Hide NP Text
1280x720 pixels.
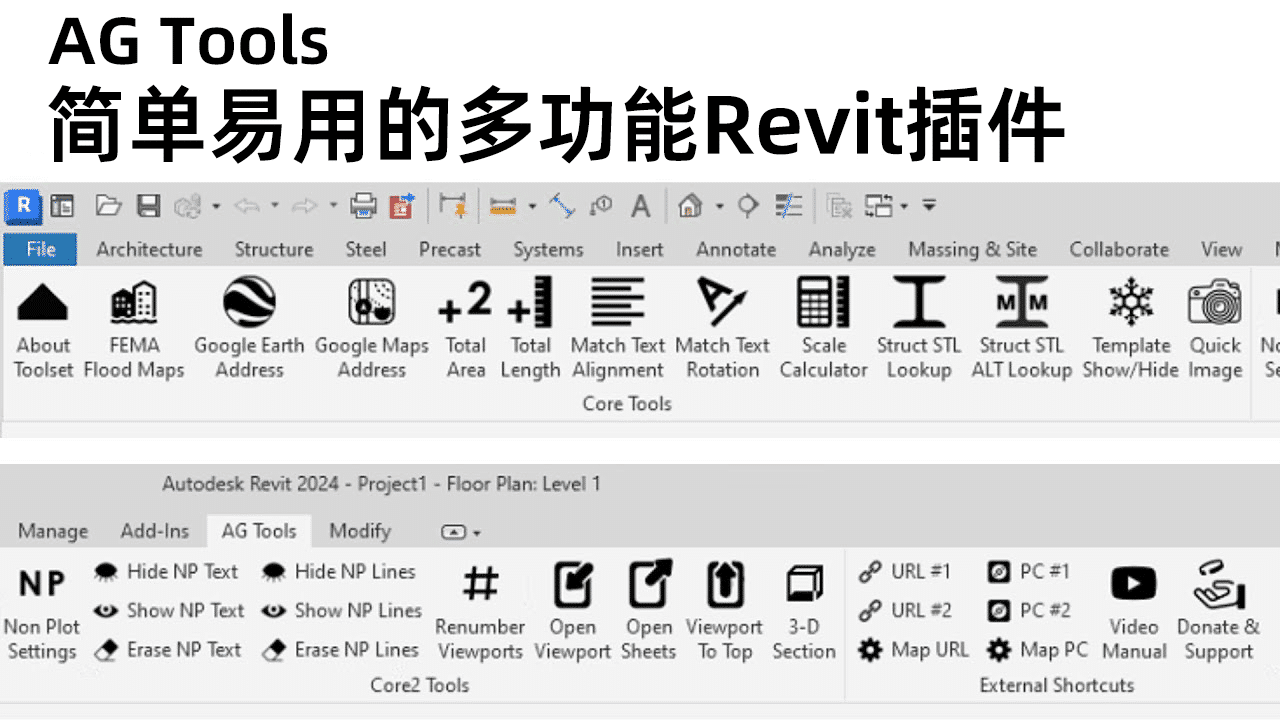coord(167,572)
